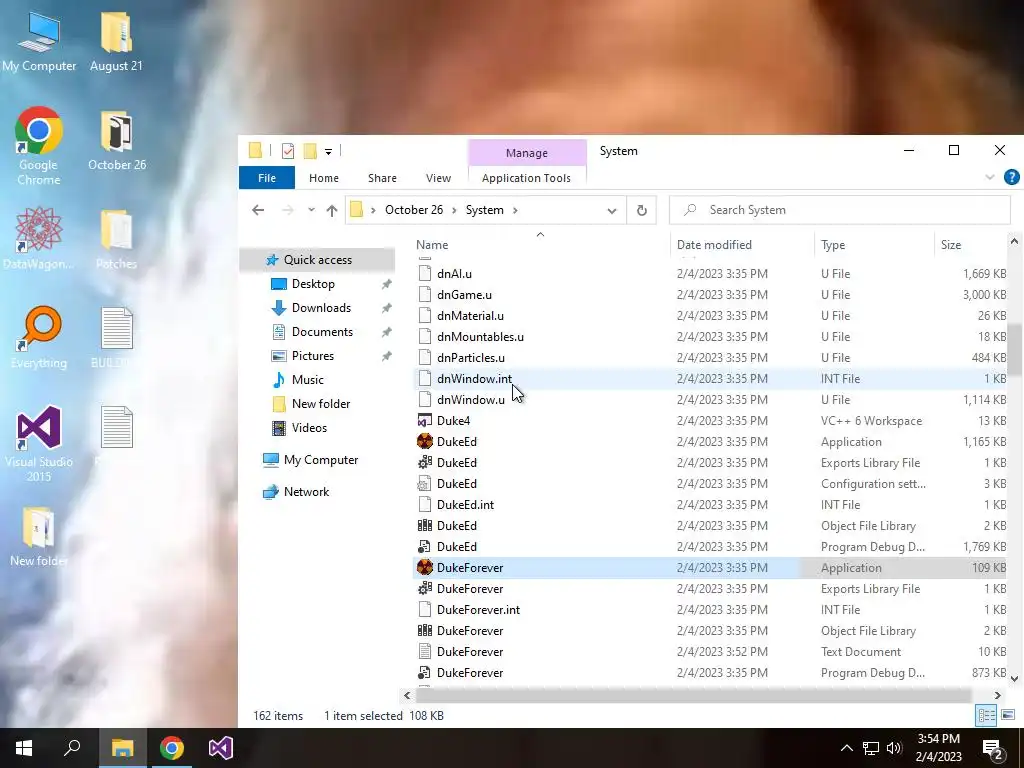Open the August 21 desktop folder
The height and width of the screenshot is (768, 1024).
click(x=116, y=40)
